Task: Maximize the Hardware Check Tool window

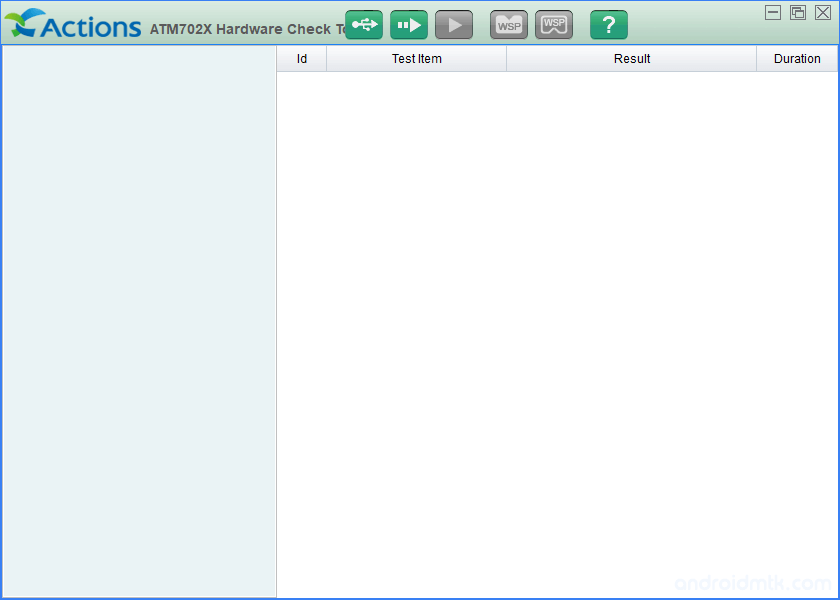Action: tap(798, 12)
